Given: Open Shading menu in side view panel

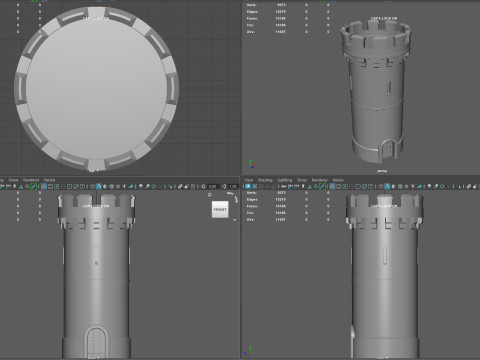Looking at the screenshot, I should point(265,180).
